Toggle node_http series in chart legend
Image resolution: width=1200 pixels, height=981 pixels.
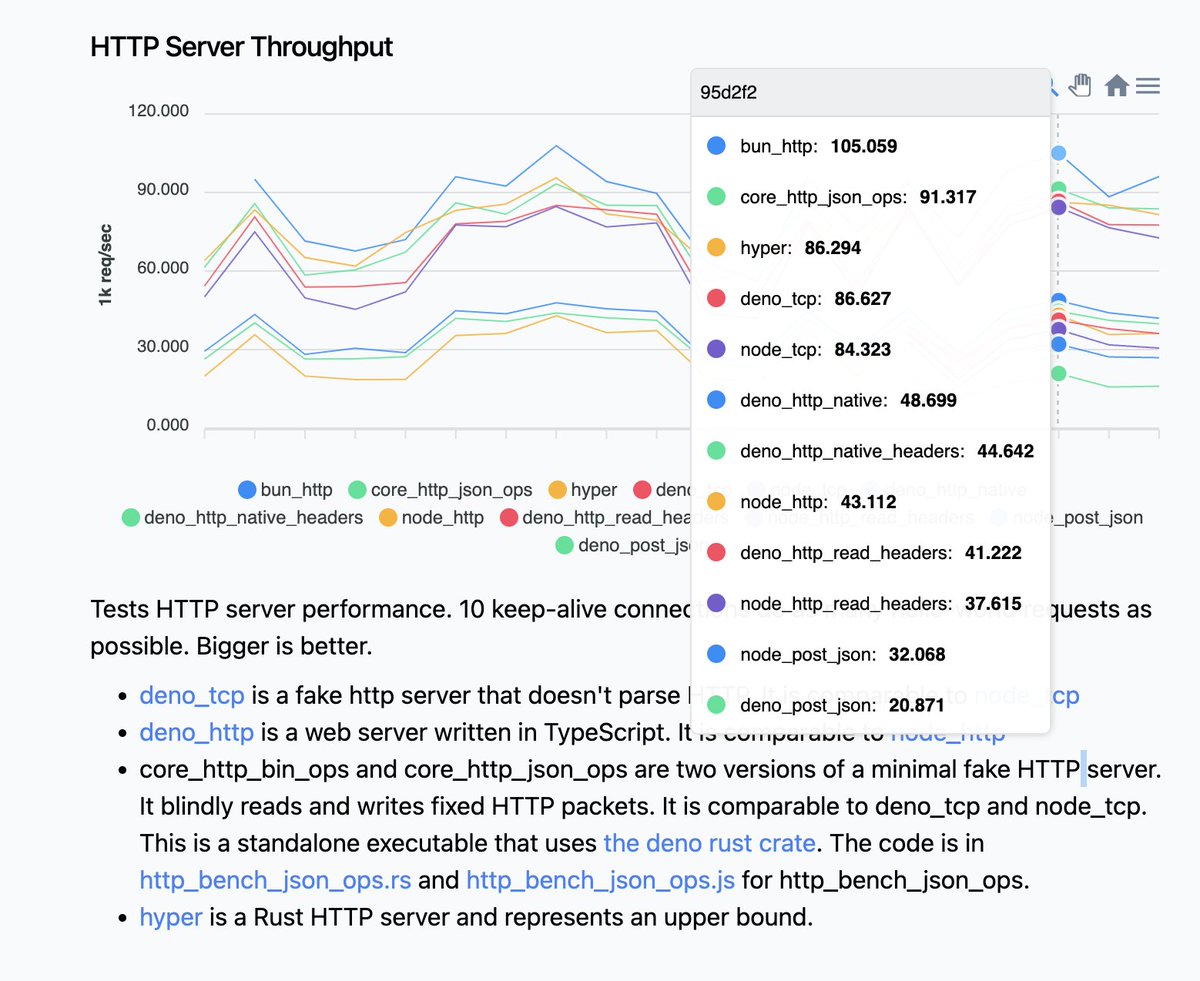coord(431,518)
